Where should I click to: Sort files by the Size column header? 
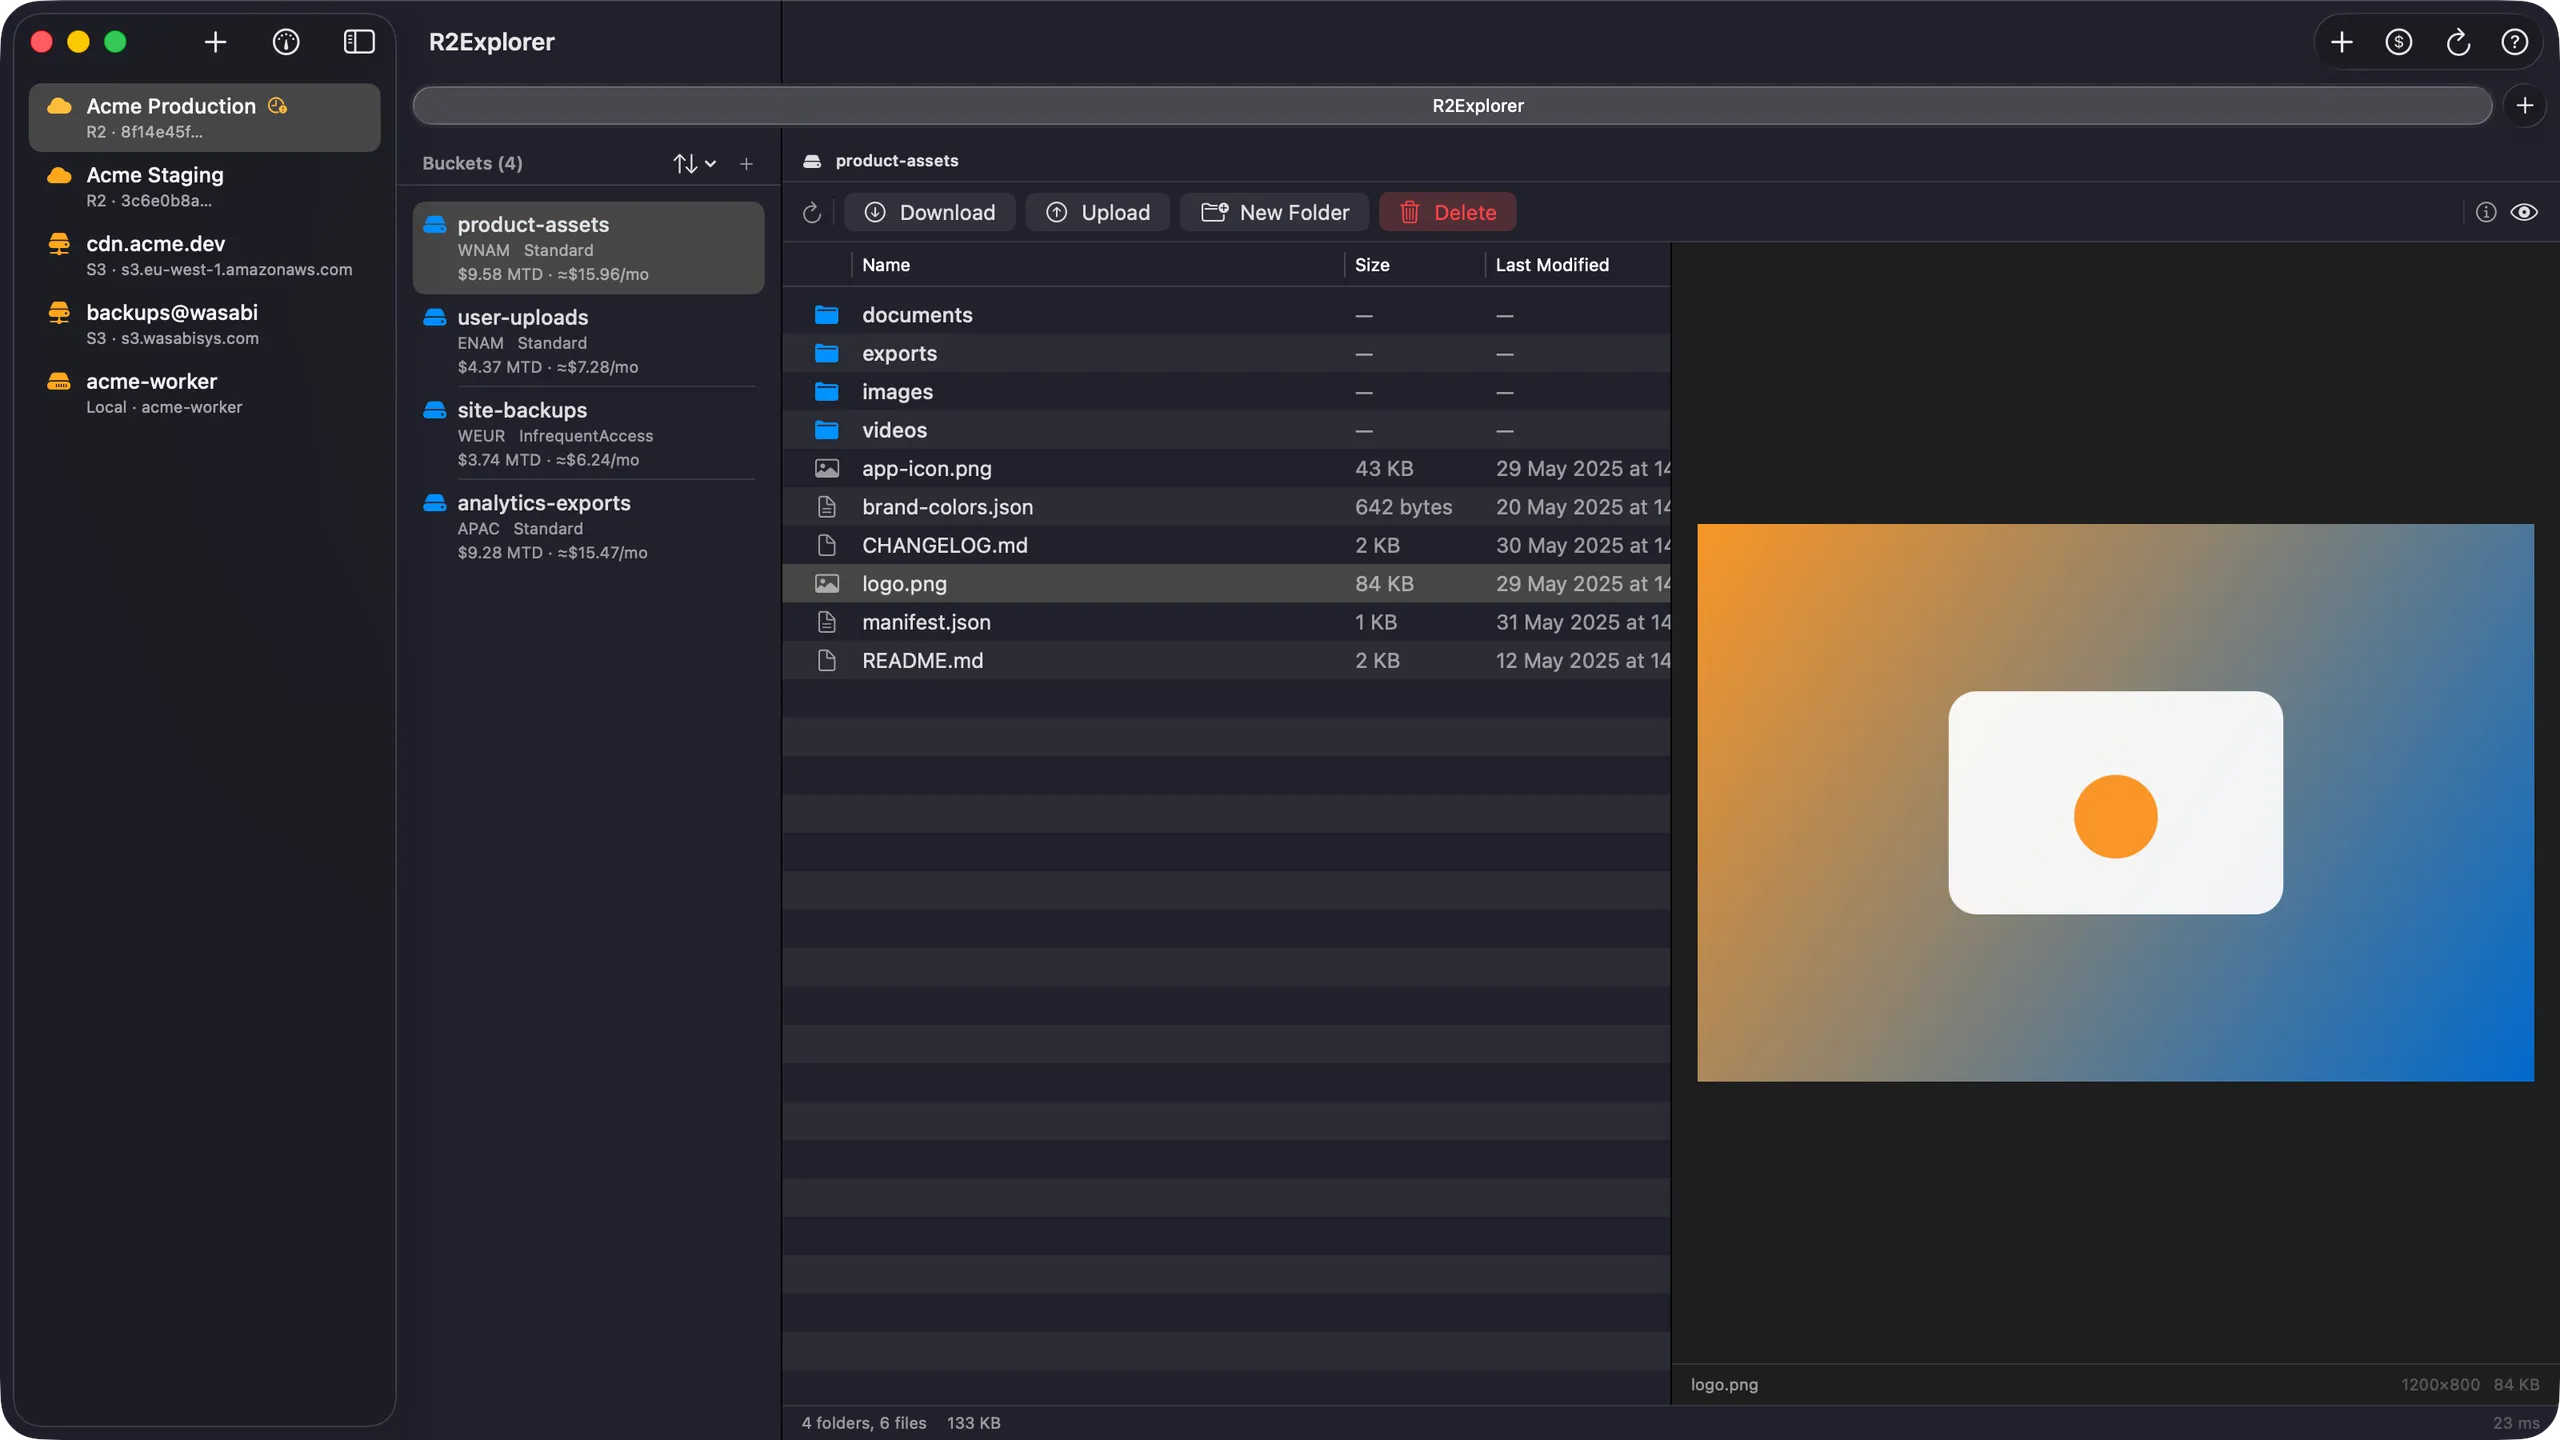tap(1414, 265)
